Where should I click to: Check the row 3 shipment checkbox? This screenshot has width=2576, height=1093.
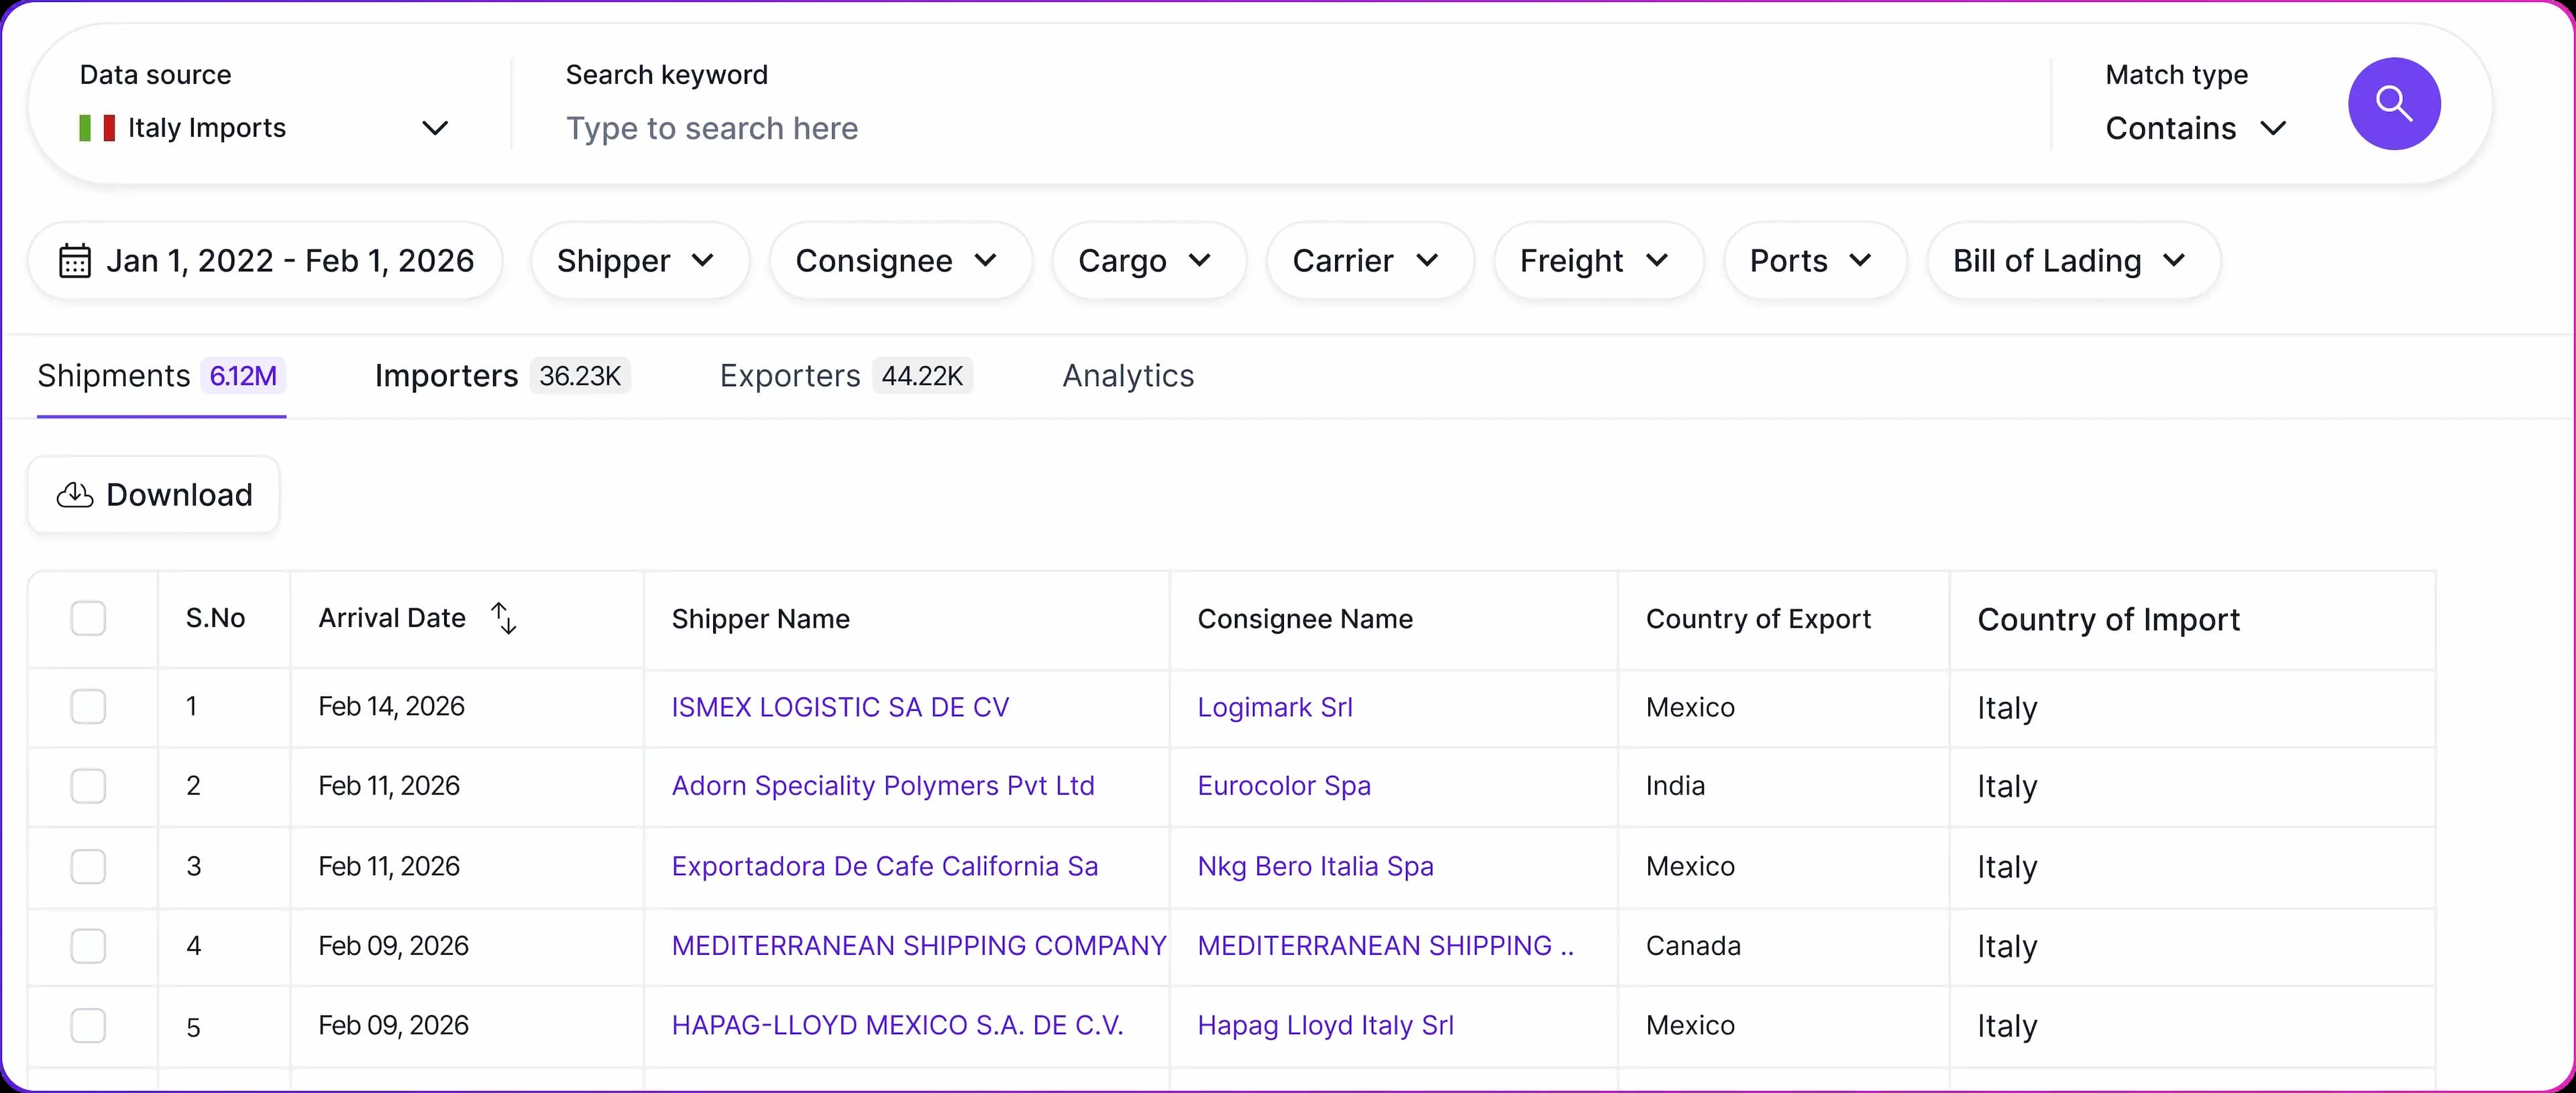88,866
